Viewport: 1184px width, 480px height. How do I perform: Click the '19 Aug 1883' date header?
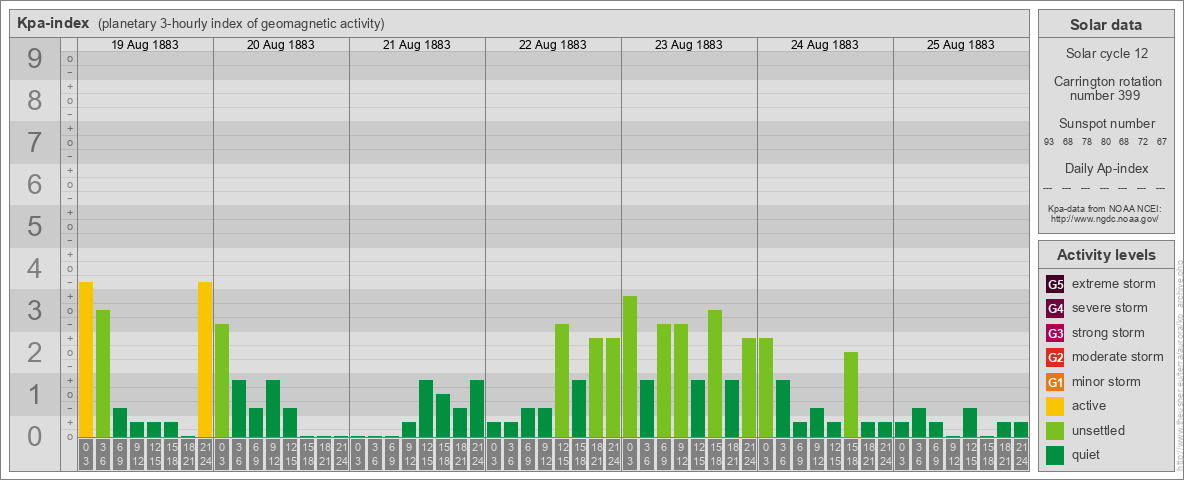tap(145, 45)
